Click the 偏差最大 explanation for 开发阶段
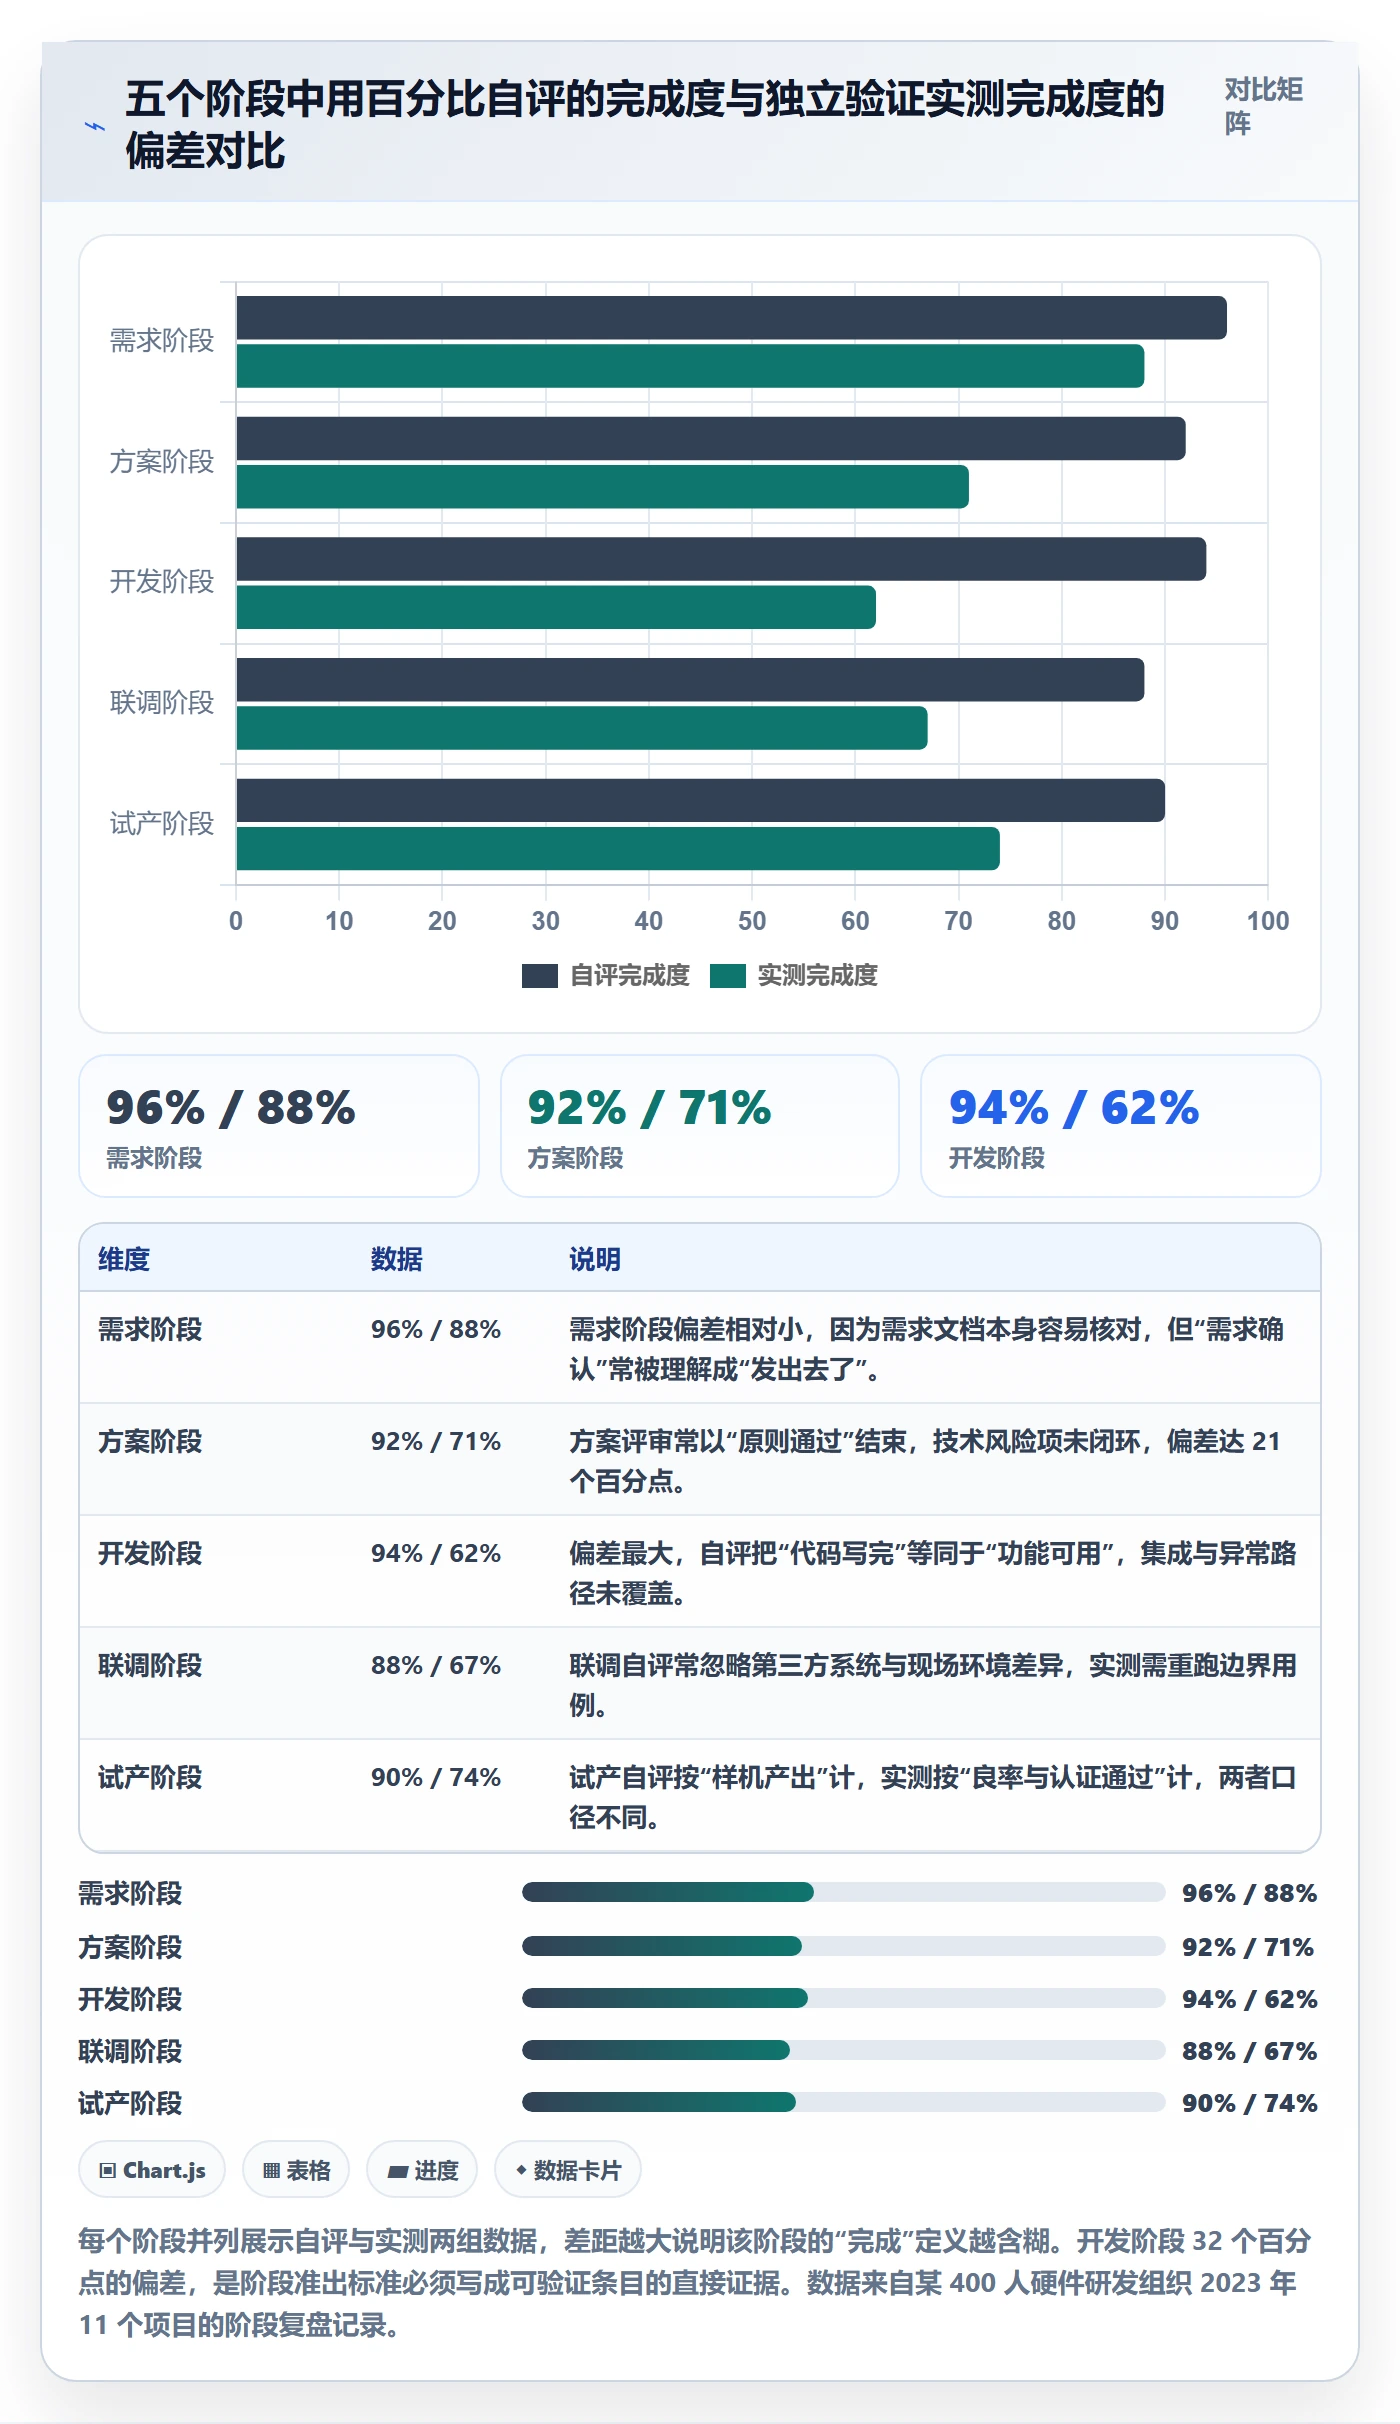The width and height of the screenshot is (1400, 2424). (x=933, y=1573)
